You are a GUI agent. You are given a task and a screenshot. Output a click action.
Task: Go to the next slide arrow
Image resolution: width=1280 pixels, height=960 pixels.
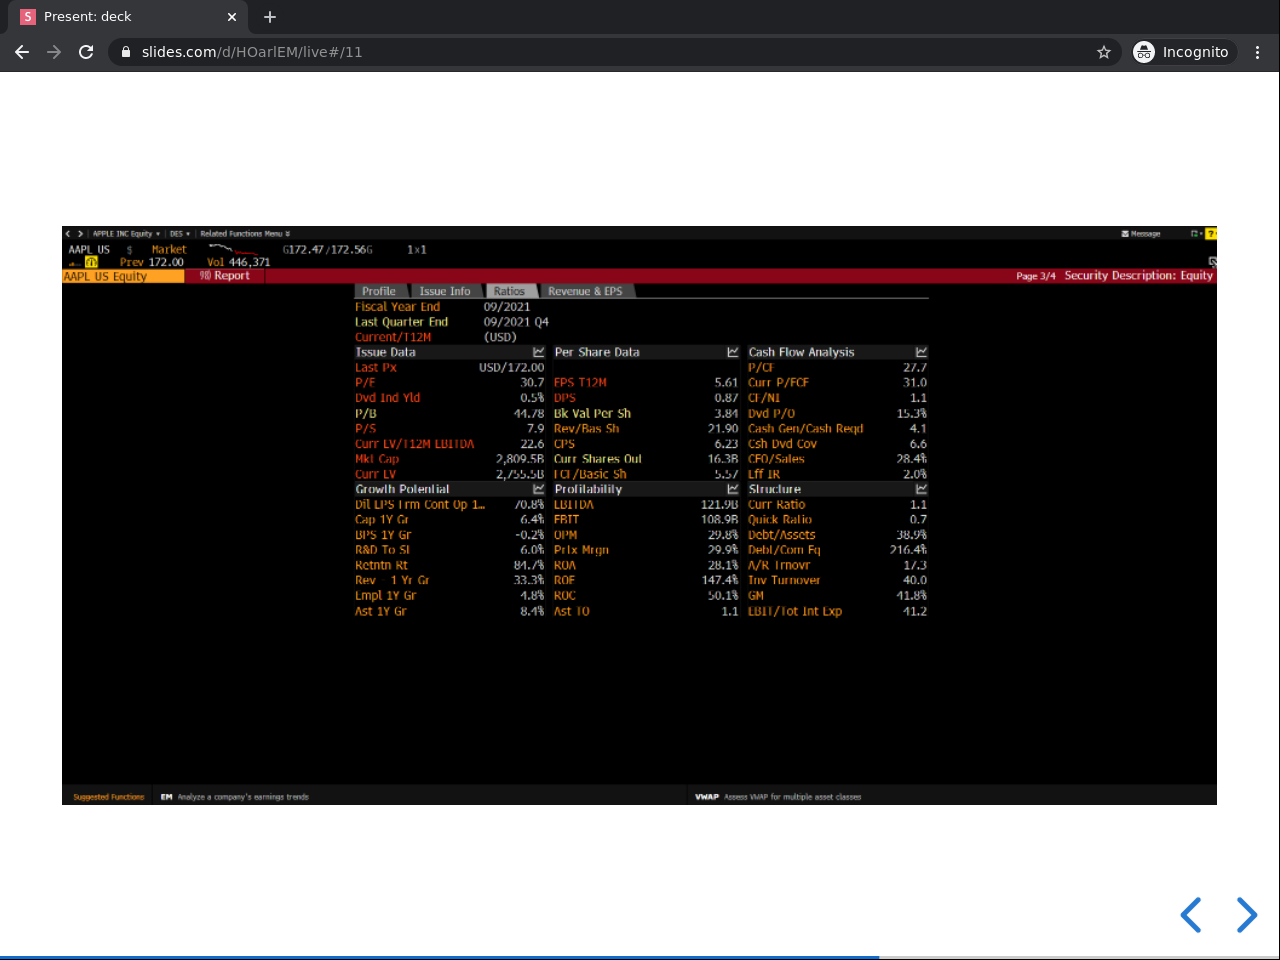click(1246, 914)
